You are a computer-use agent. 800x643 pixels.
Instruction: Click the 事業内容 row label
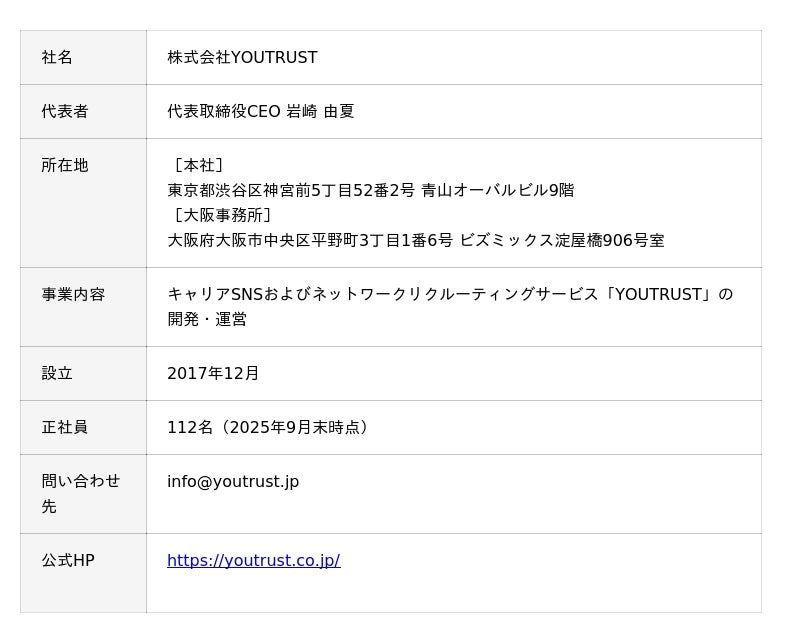(73, 294)
